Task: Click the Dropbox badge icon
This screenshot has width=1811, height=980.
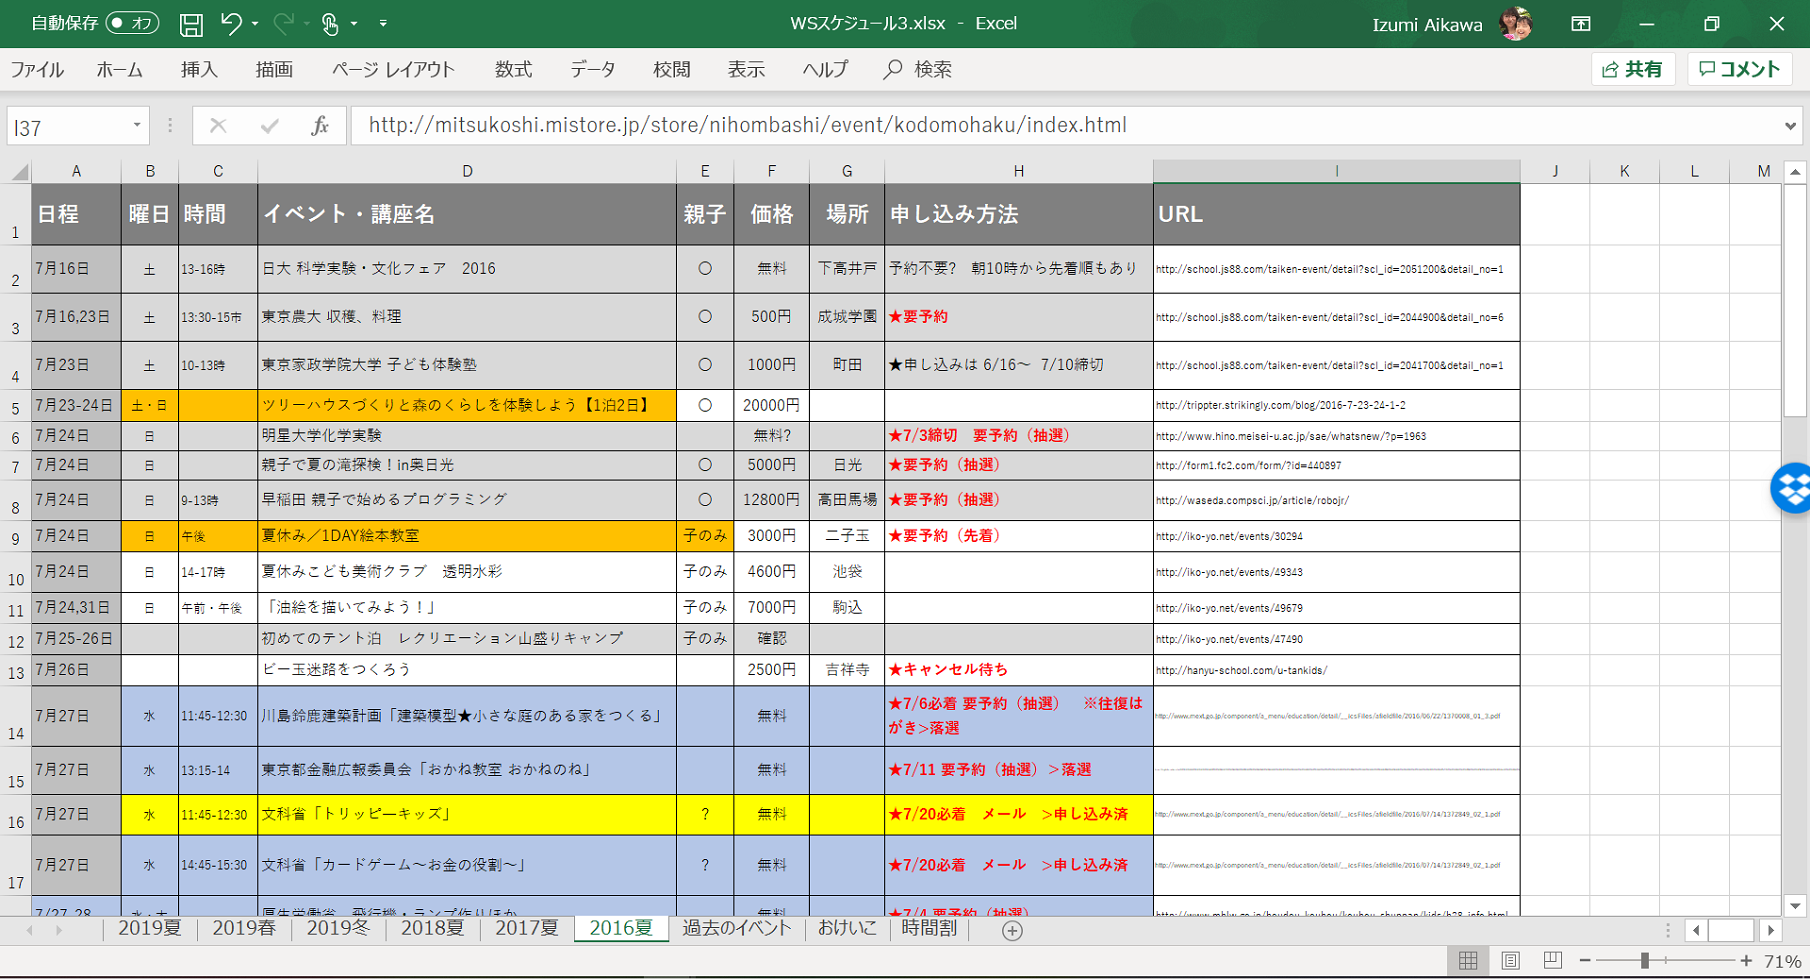Action: pyautogui.click(x=1792, y=489)
